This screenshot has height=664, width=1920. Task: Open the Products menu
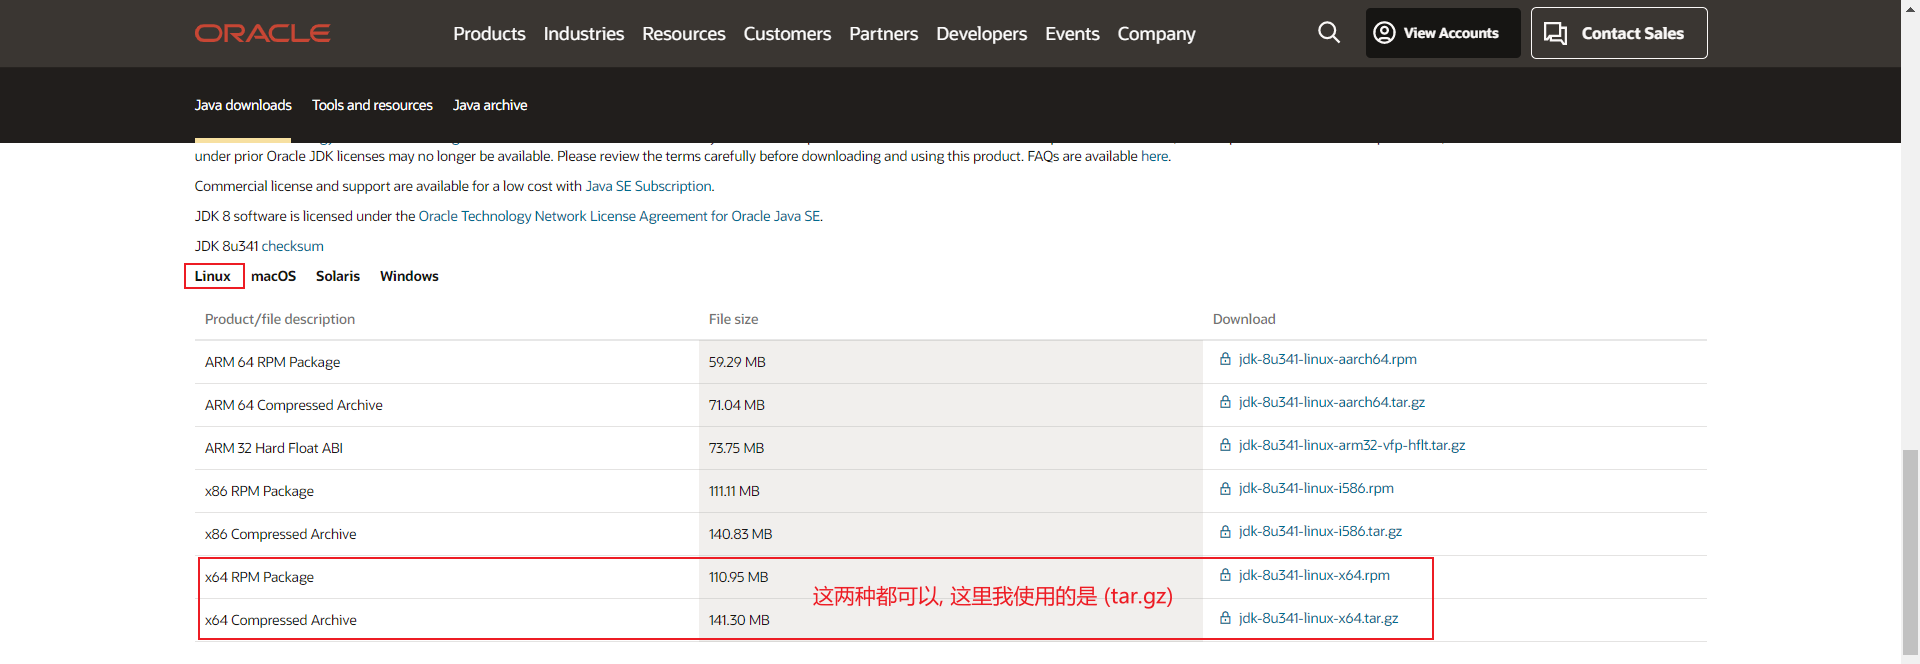click(x=489, y=34)
